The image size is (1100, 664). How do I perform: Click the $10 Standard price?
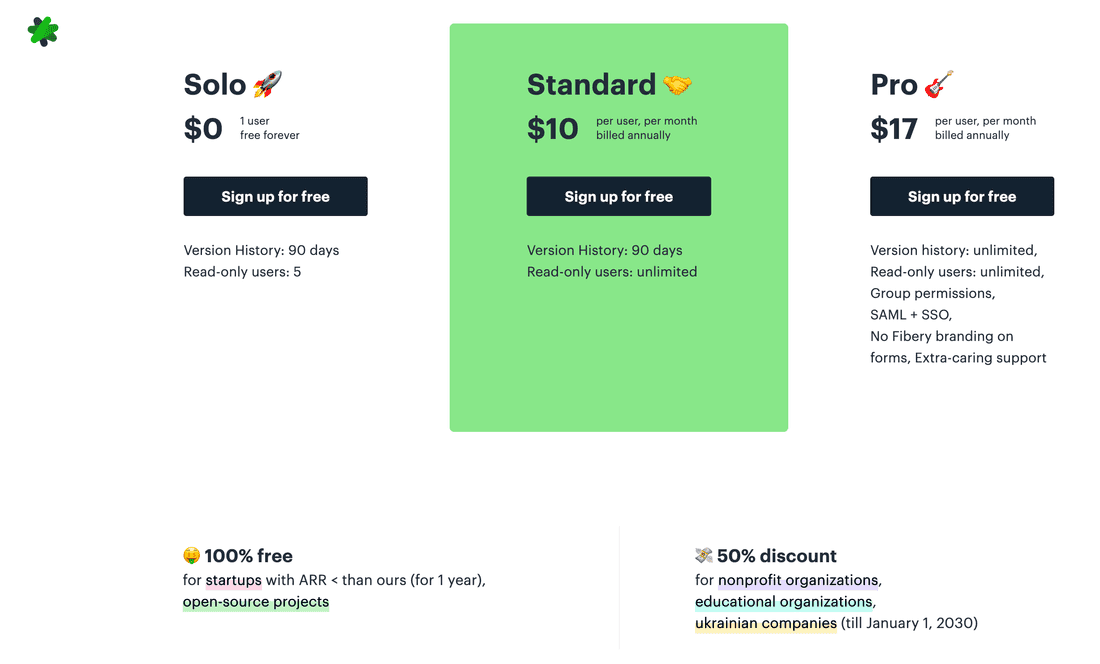[x=553, y=129]
